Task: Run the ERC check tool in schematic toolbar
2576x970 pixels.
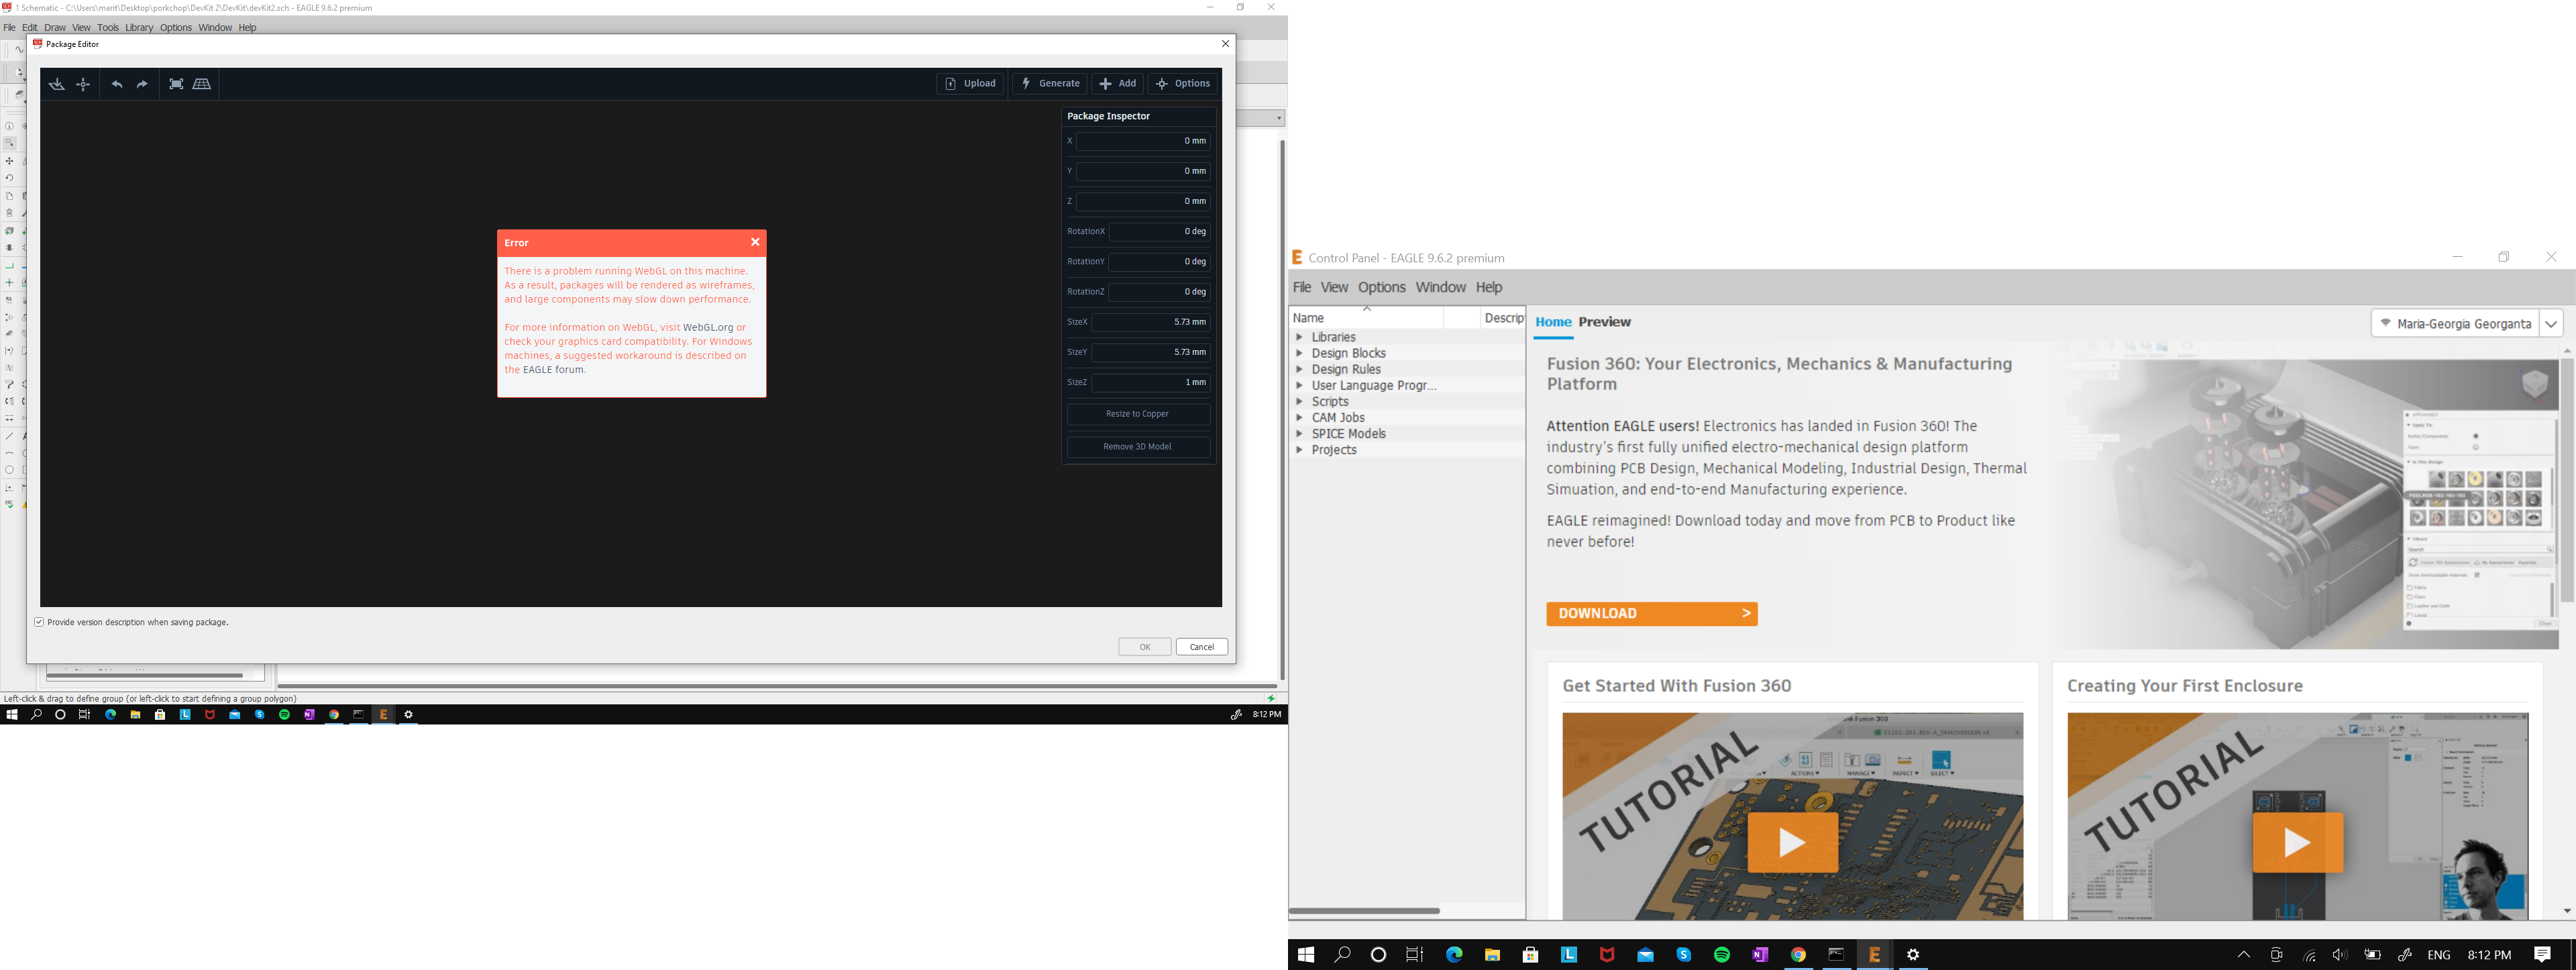Action: pos(9,505)
